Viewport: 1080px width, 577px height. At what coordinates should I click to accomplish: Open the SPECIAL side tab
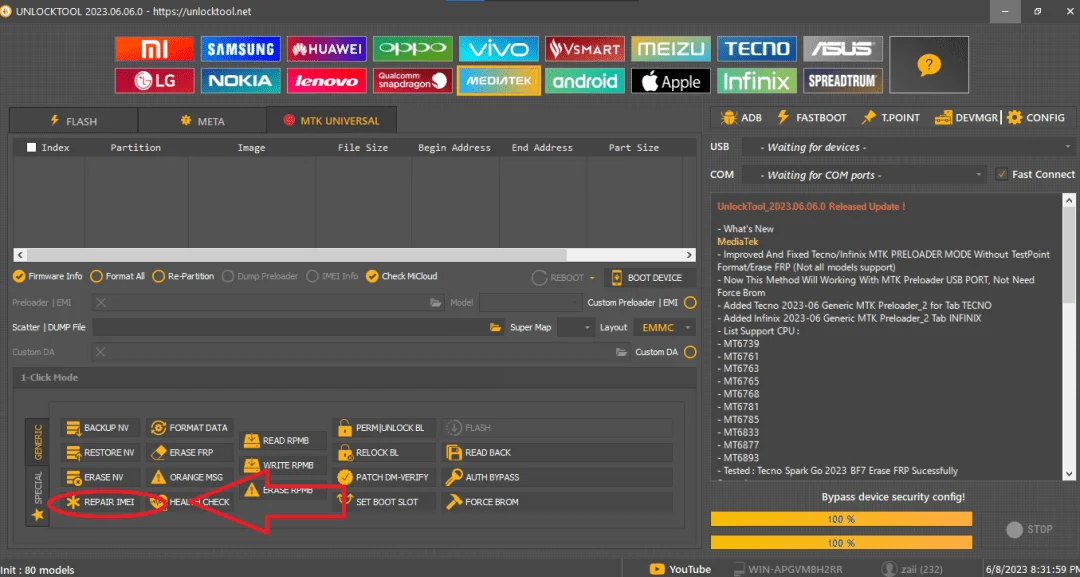[x=37, y=496]
